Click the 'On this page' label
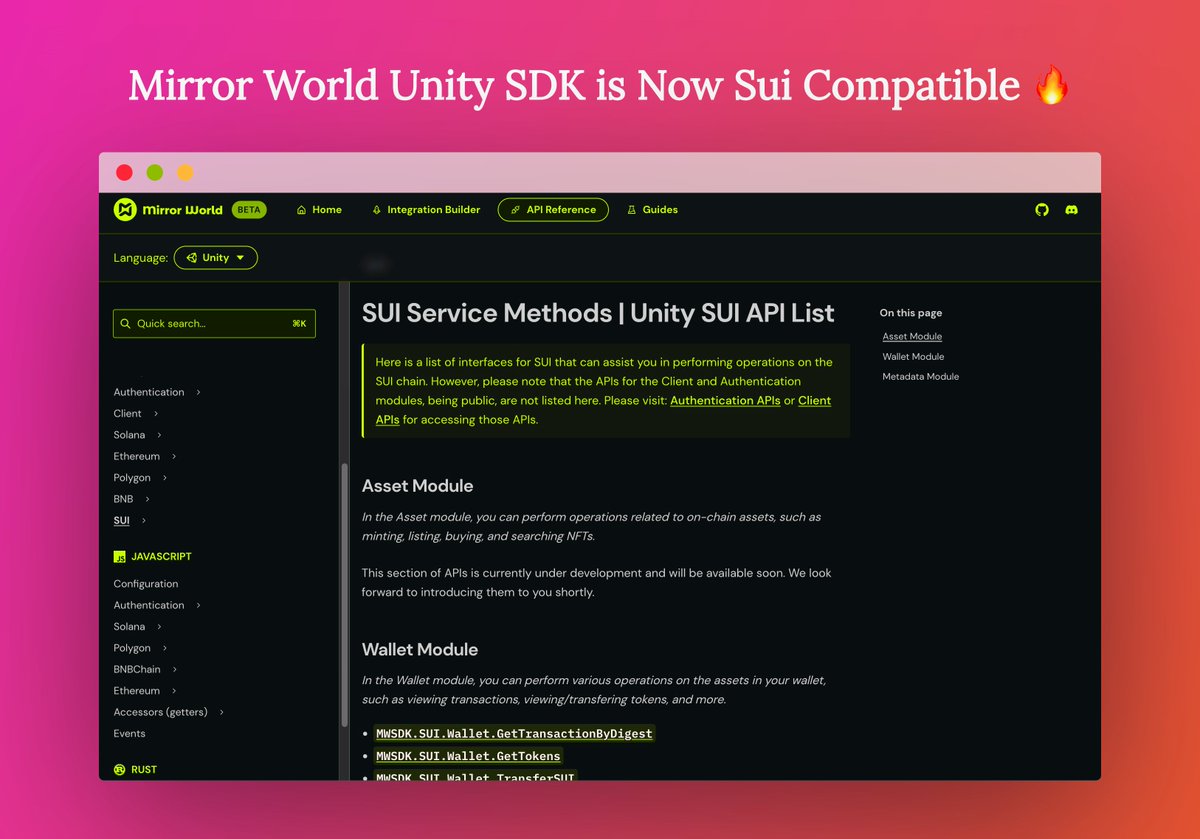Viewport: 1200px width, 839px height. [x=911, y=313]
